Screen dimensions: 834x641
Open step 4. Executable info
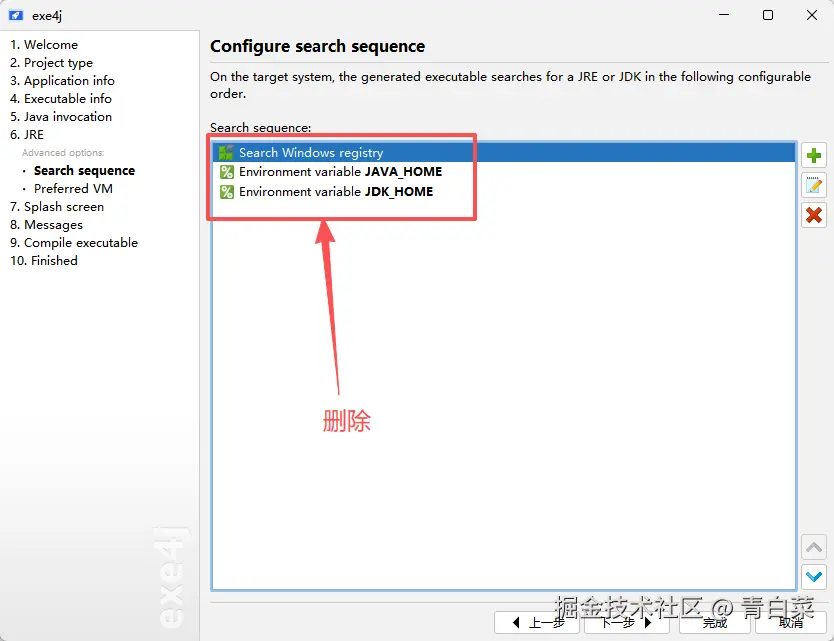(x=61, y=99)
